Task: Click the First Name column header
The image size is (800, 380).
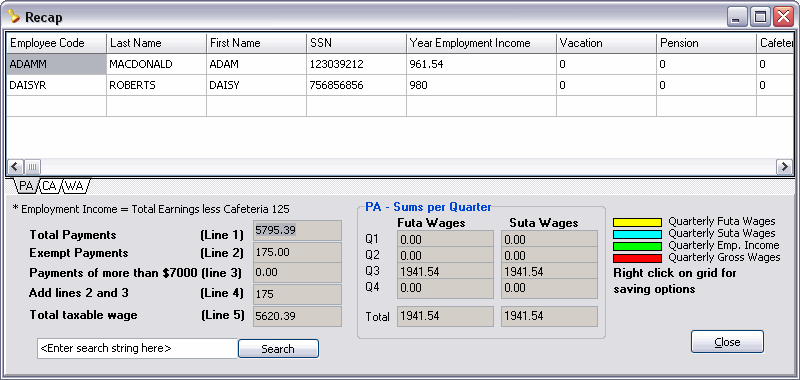Action: point(257,43)
